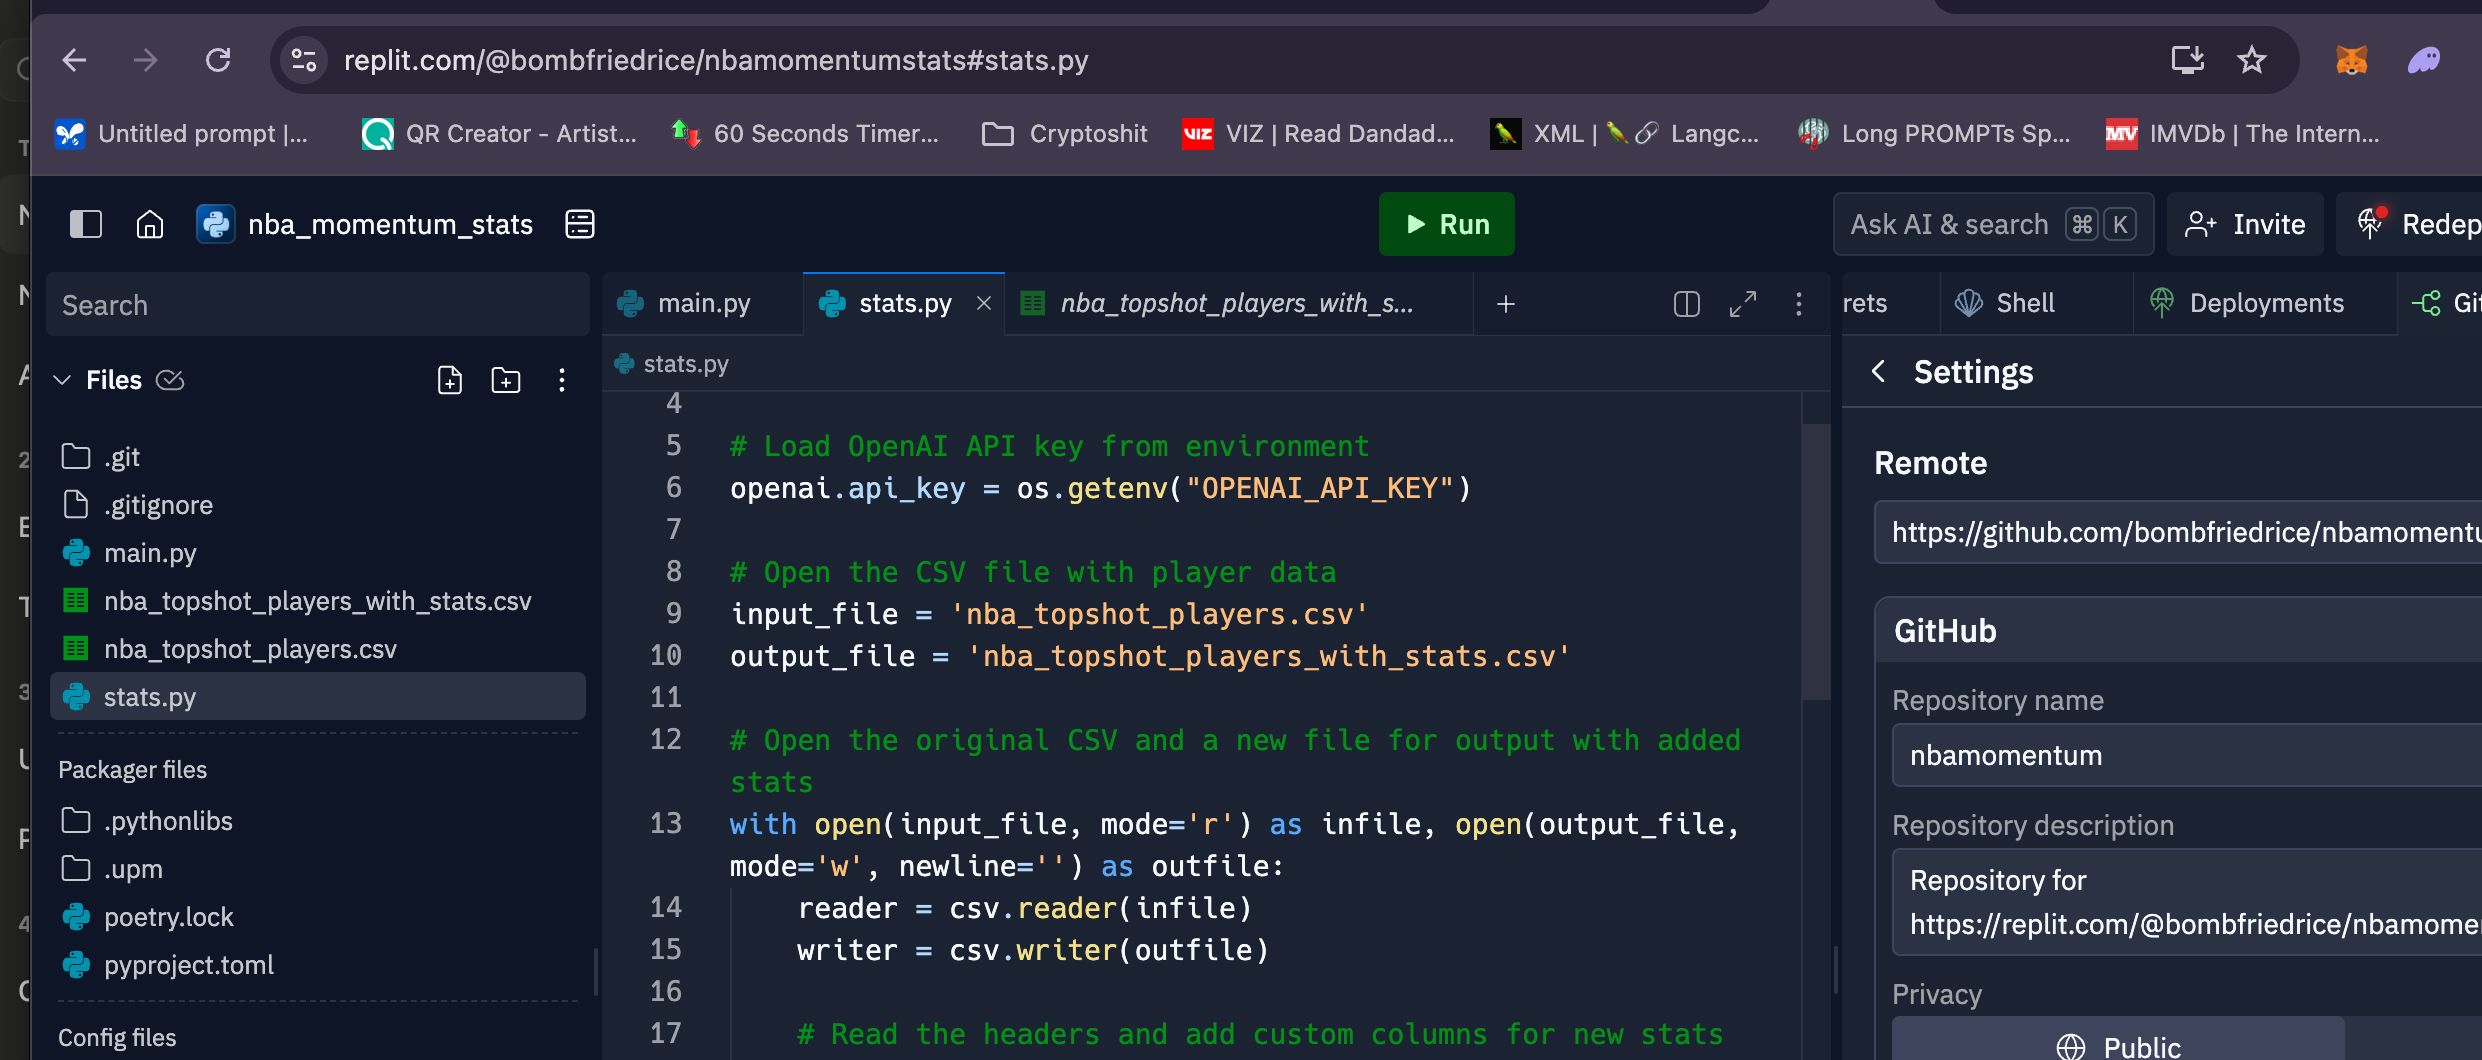Open the Cryptoshit bookmark folder
This screenshot has width=2482, height=1060.
tap(1065, 133)
